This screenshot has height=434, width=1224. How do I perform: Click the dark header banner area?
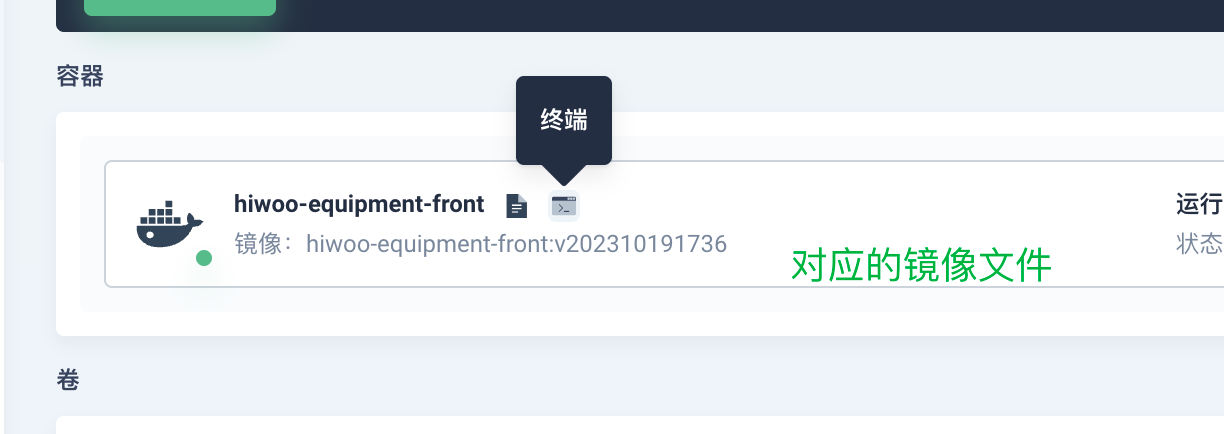(640, 15)
